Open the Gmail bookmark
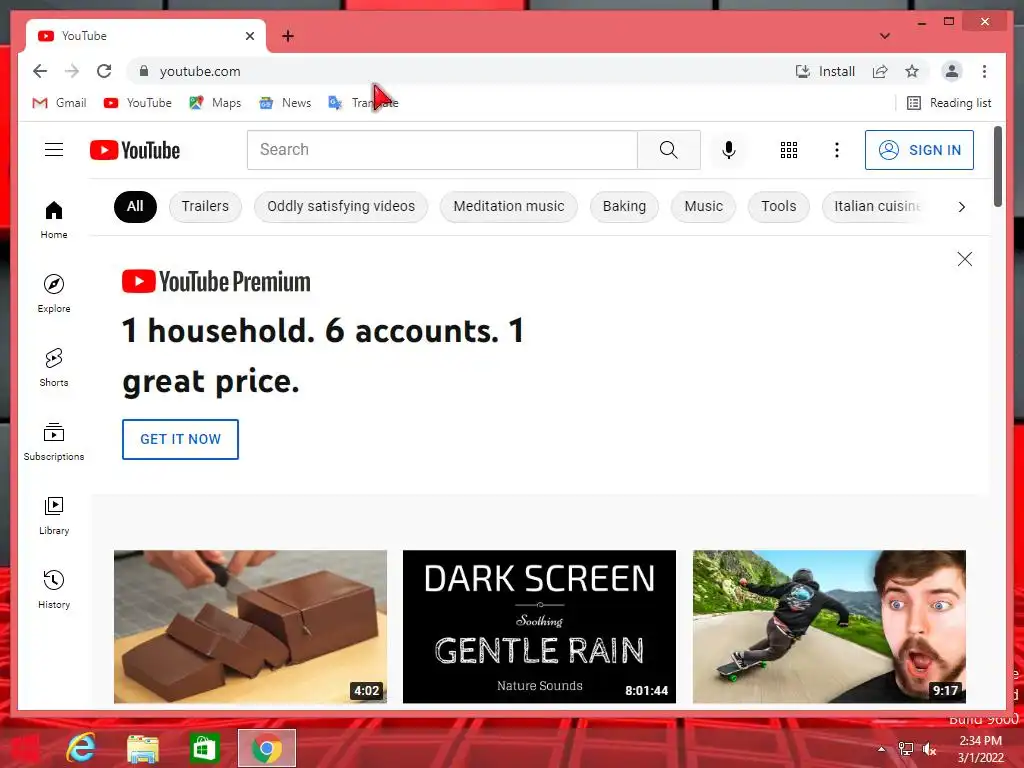Image resolution: width=1024 pixels, height=768 pixels. click(59, 103)
